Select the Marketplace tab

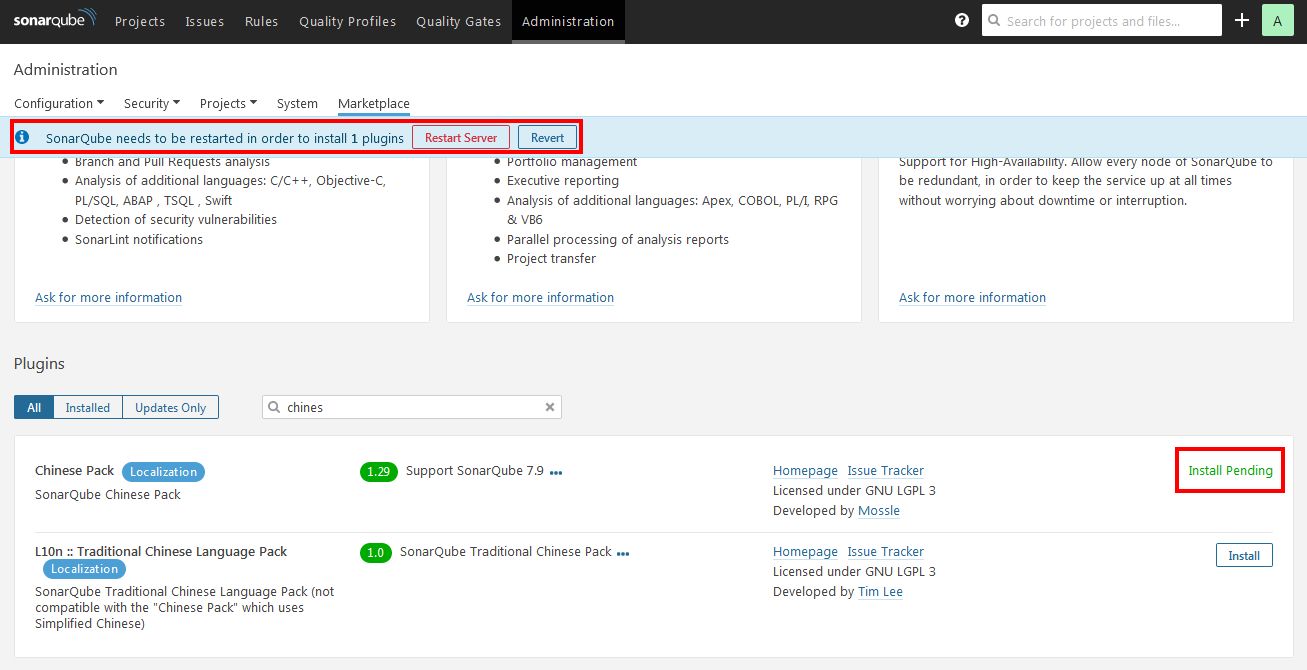(374, 103)
